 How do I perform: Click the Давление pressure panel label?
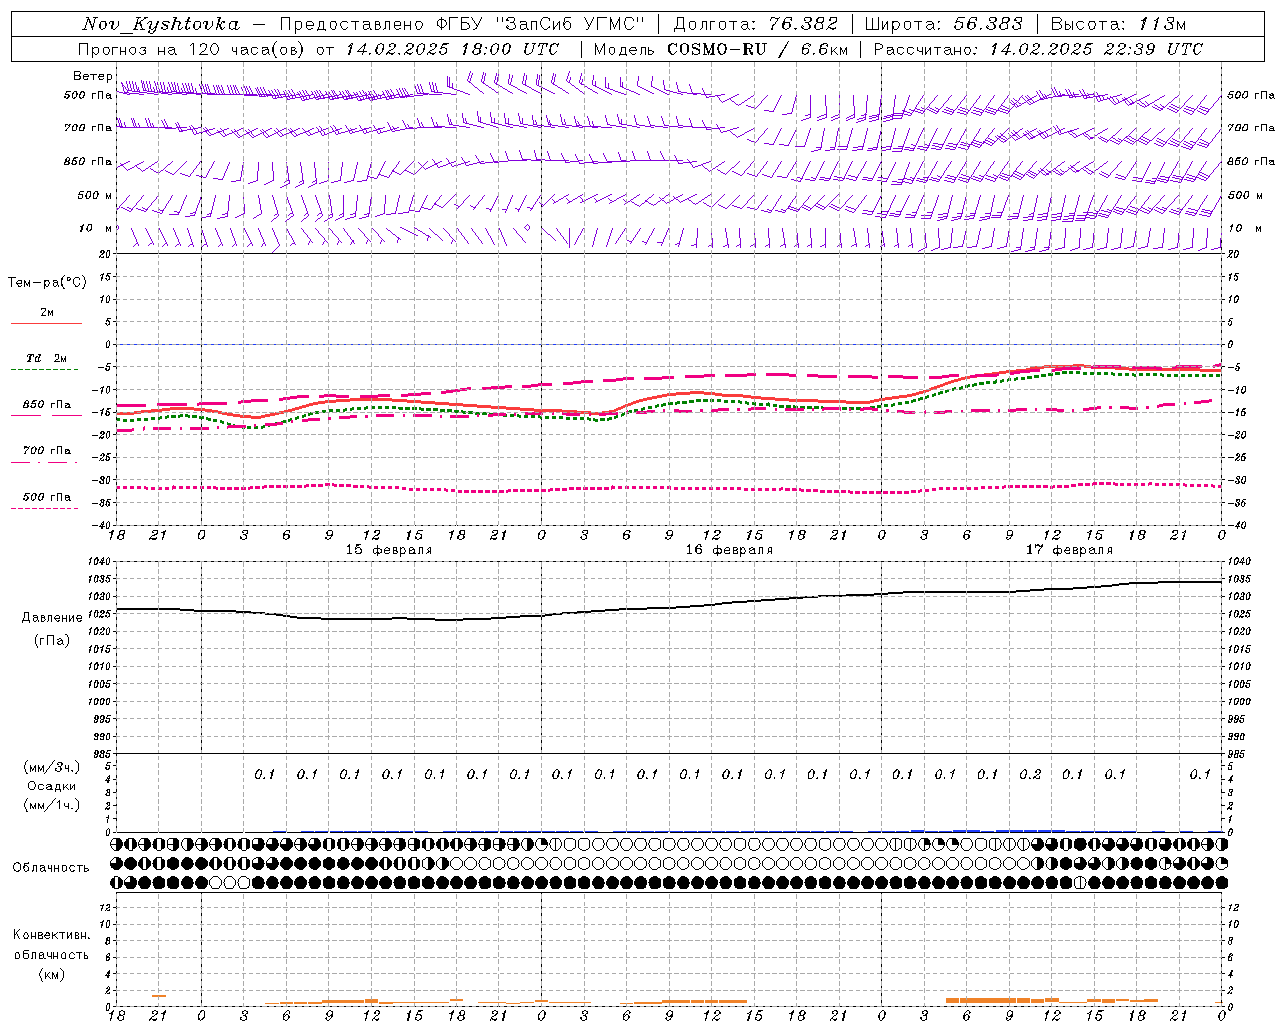pos(52,618)
